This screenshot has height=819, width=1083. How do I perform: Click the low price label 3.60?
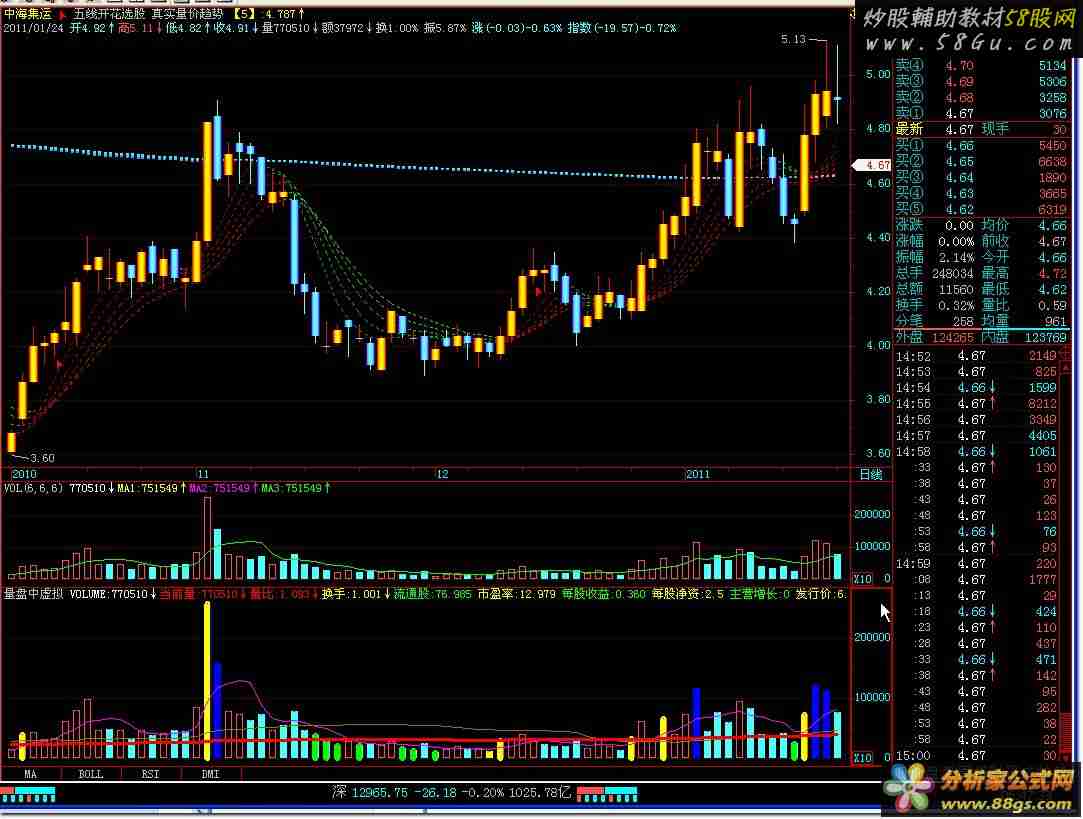(42, 459)
